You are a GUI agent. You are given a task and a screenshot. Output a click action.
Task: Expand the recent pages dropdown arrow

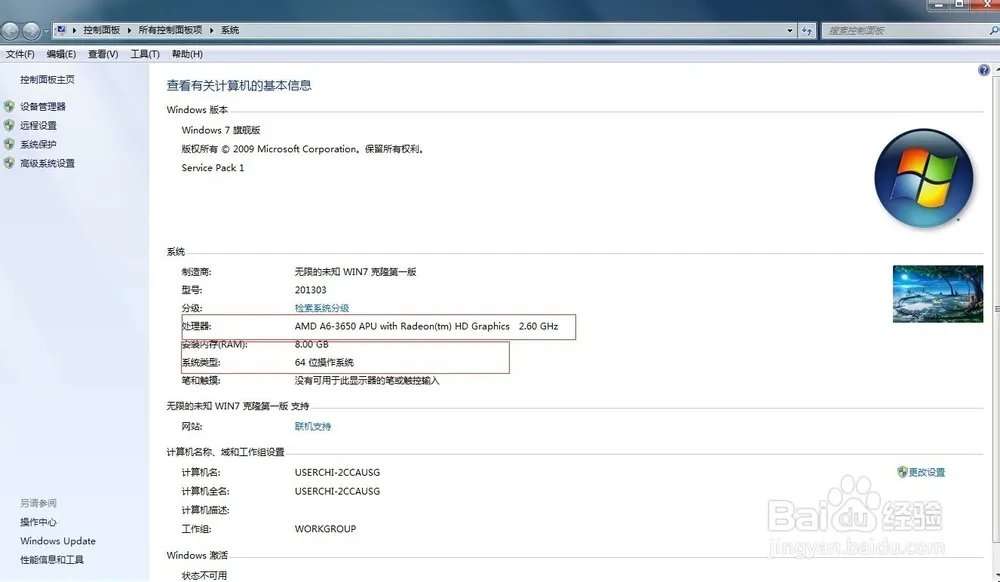click(46, 30)
